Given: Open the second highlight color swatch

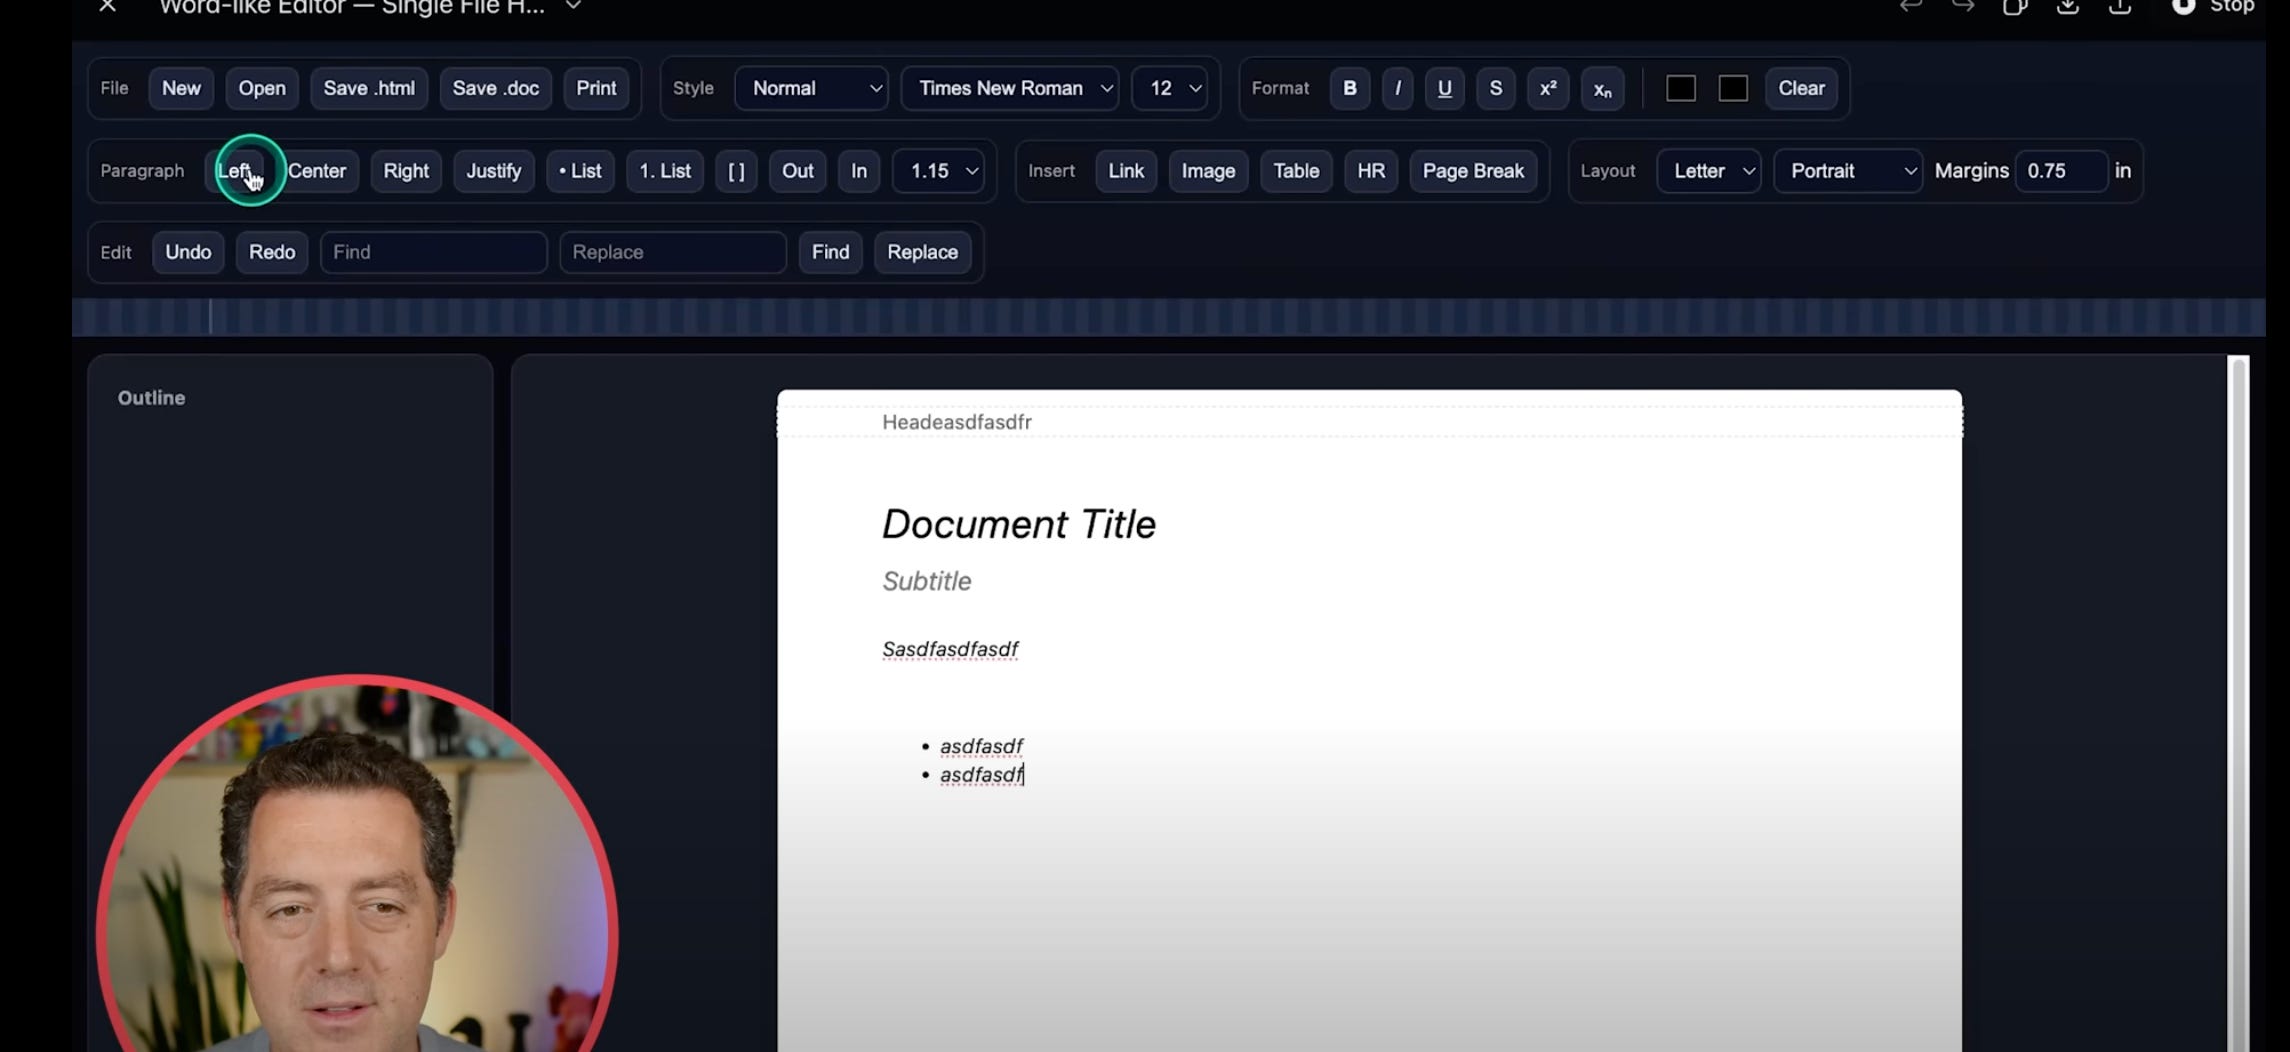Looking at the screenshot, I should [x=1733, y=88].
